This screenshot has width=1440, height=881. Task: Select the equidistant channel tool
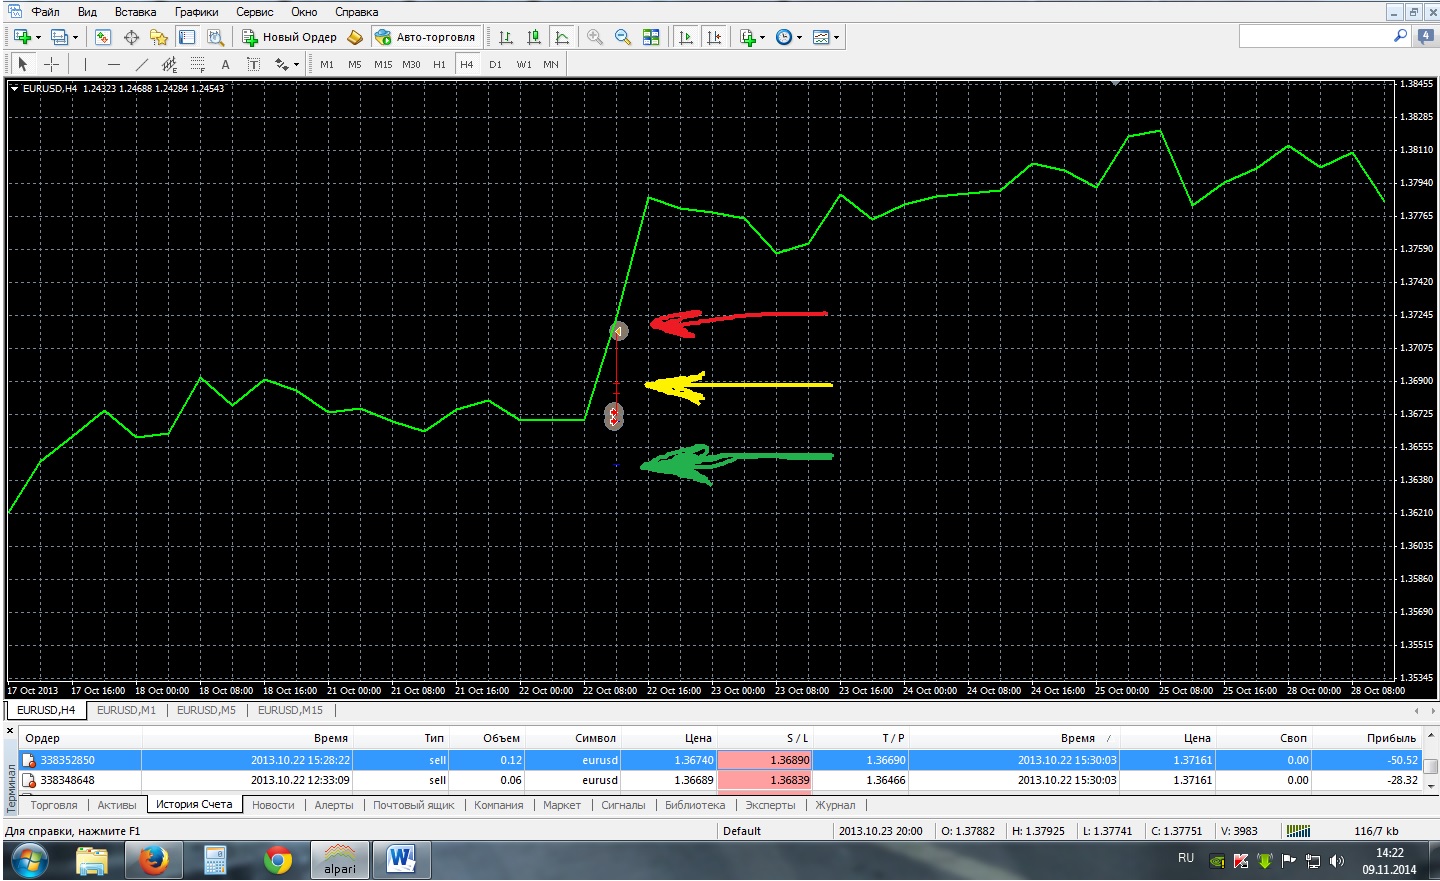point(169,64)
